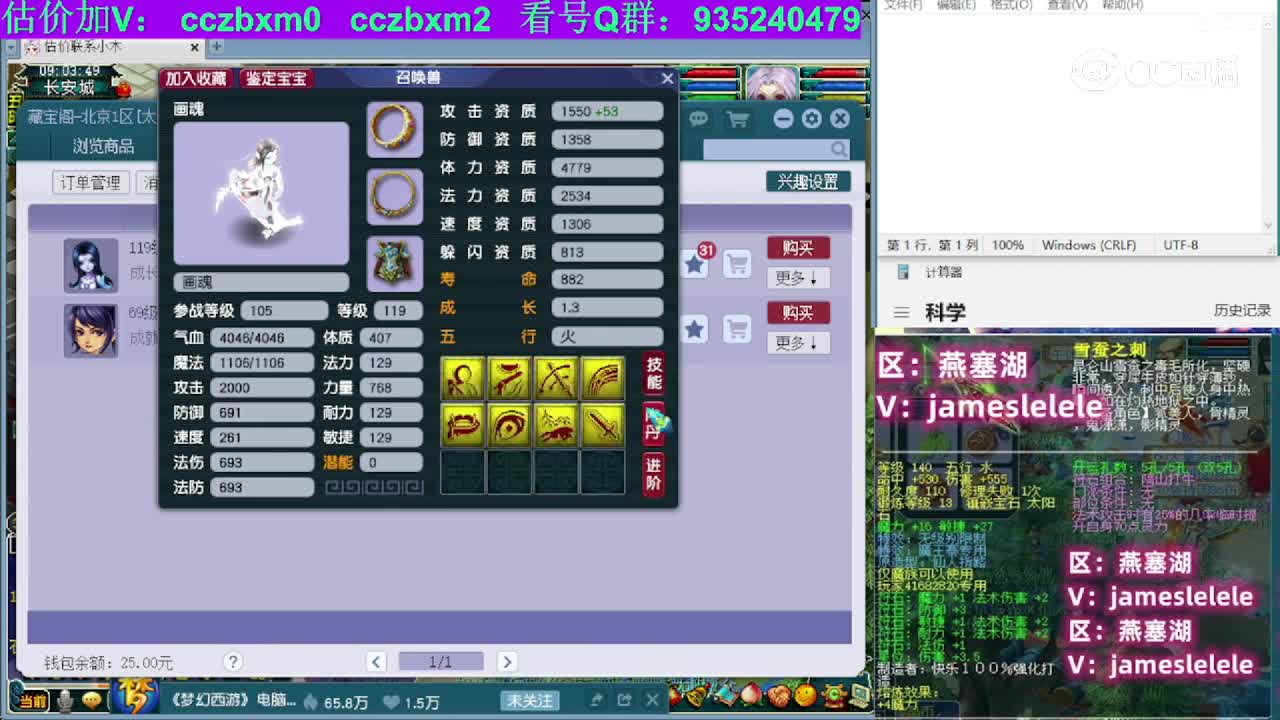Image resolution: width=1280 pixels, height=720 pixels.
Task: Click the 100% zoom level in Notepad status bar
Action: point(1007,245)
